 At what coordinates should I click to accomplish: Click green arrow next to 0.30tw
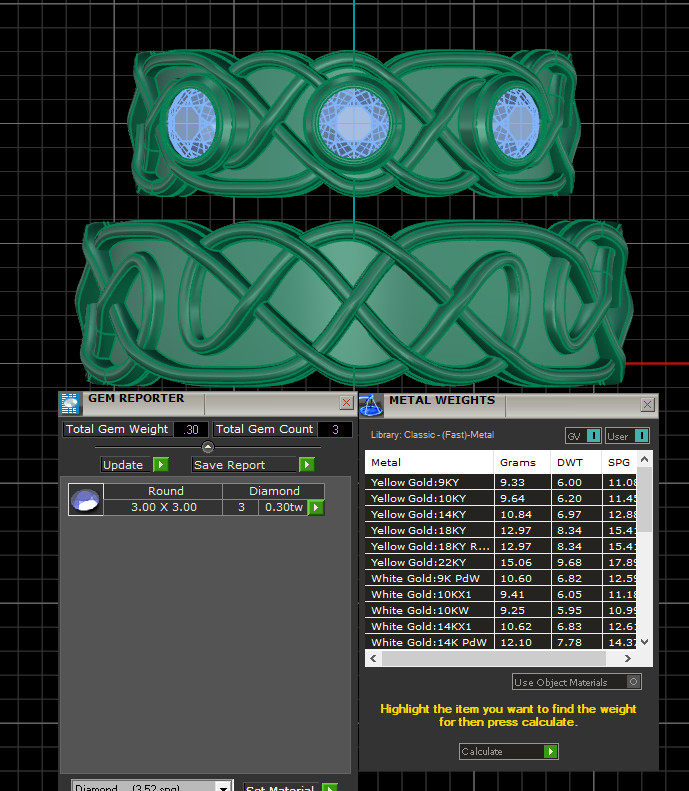[x=316, y=508]
